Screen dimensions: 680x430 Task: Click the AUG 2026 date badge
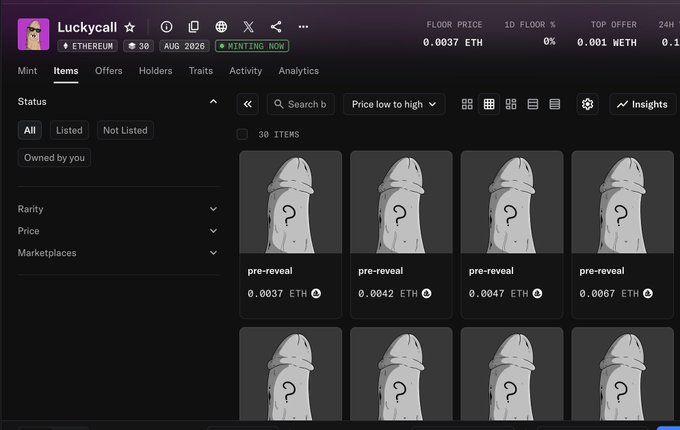(184, 46)
